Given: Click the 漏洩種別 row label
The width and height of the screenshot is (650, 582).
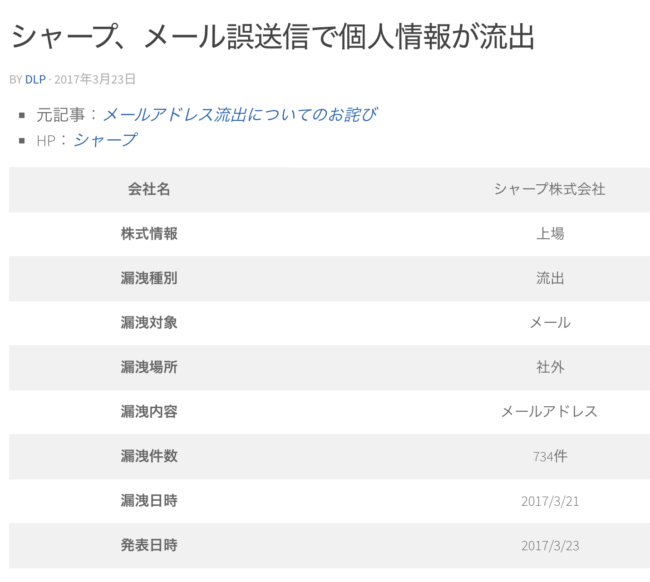Looking at the screenshot, I should click(x=149, y=278).
